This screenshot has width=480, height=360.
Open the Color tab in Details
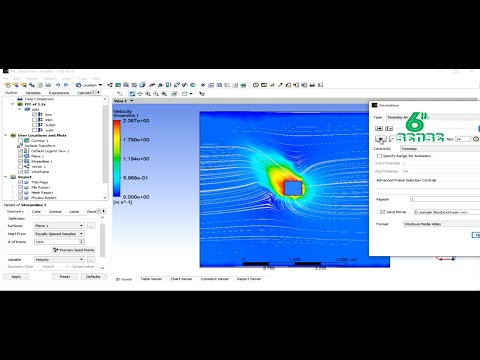(36, 212)
